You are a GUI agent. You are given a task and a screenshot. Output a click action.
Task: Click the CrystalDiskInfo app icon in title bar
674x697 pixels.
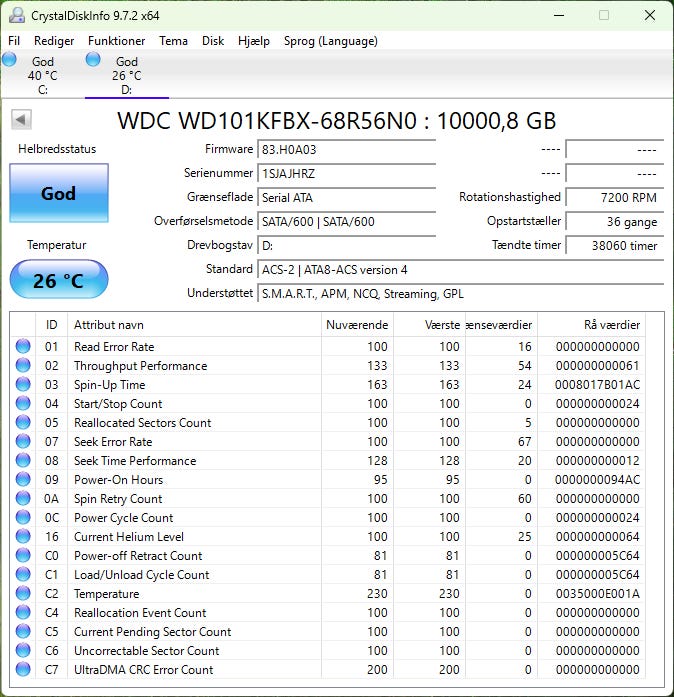(x=15, y=15)
